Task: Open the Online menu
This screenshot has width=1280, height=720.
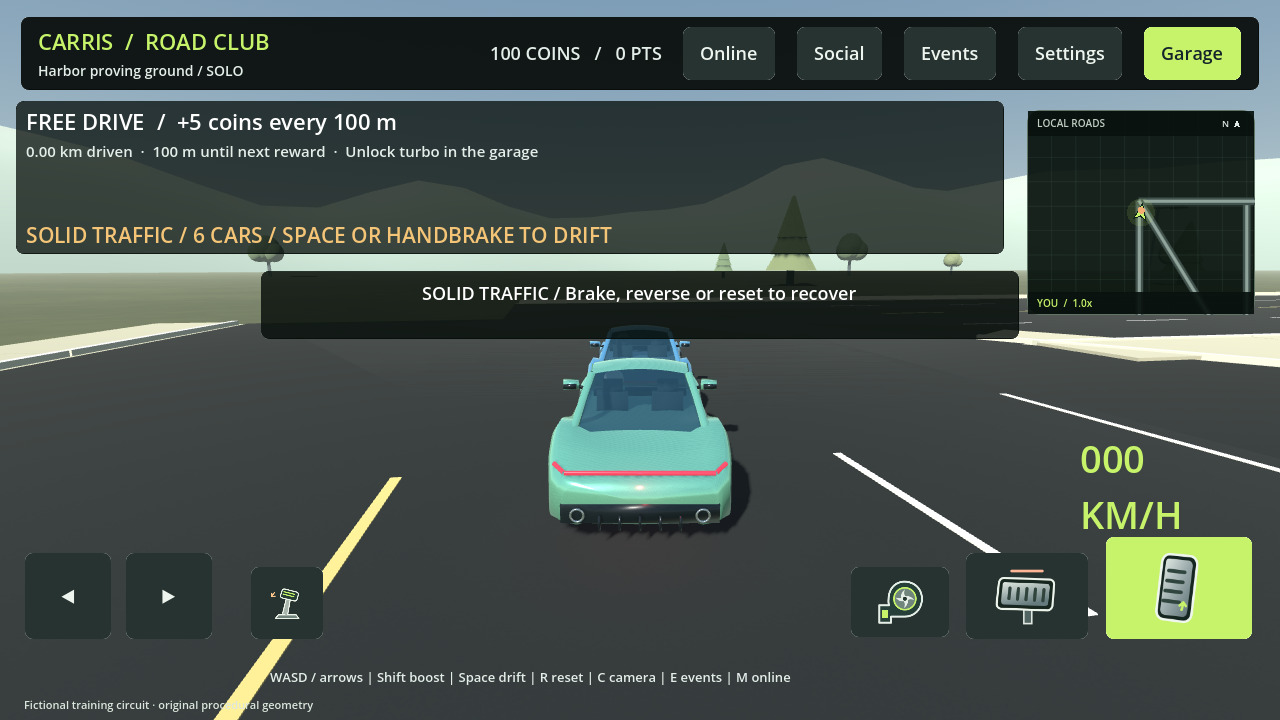Action: pos(729,54)
